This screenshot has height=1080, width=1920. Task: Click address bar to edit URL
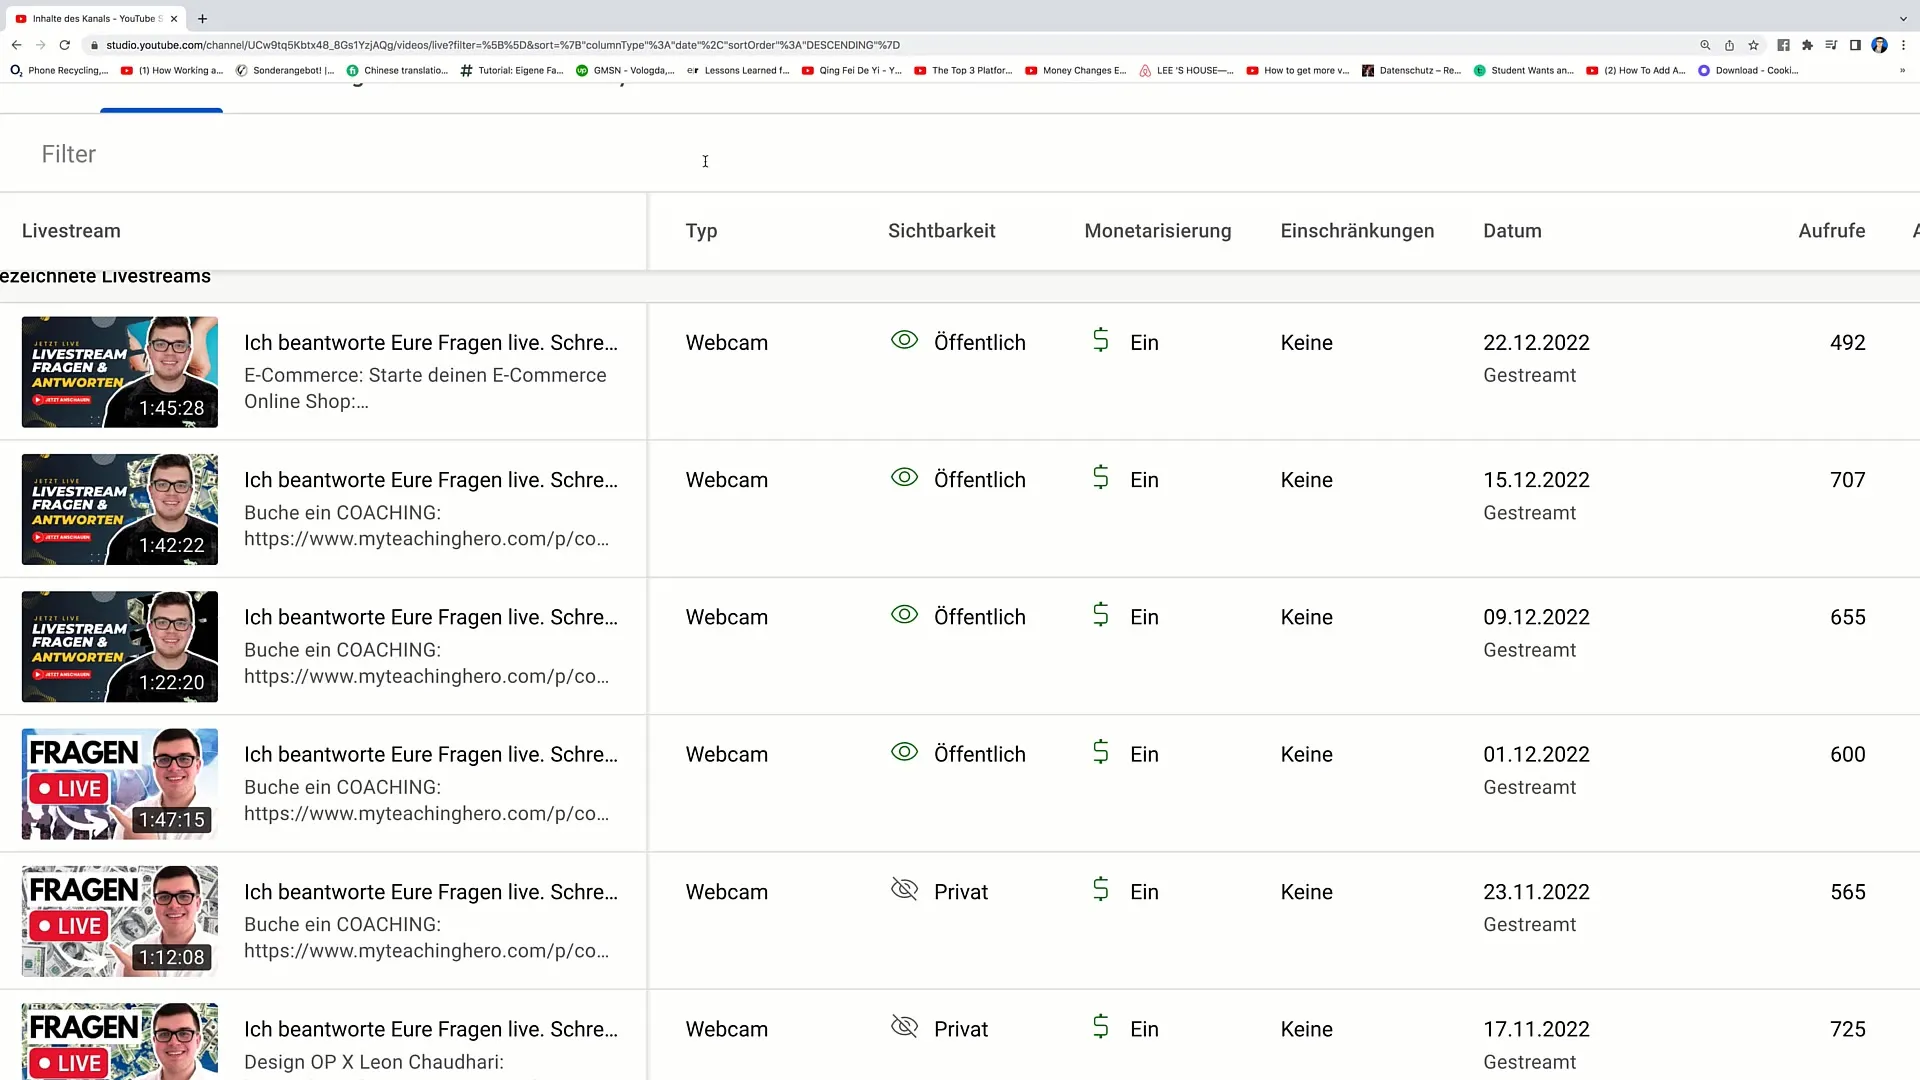[504, 45]
